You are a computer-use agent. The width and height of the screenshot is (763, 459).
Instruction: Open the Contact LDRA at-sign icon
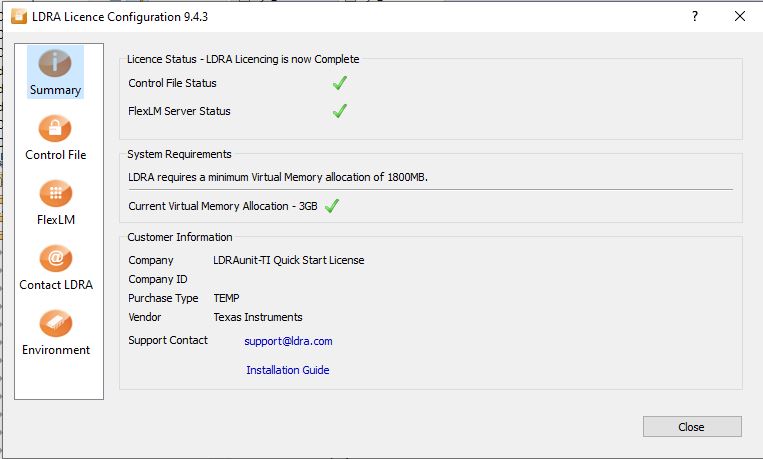pos(55,258)
